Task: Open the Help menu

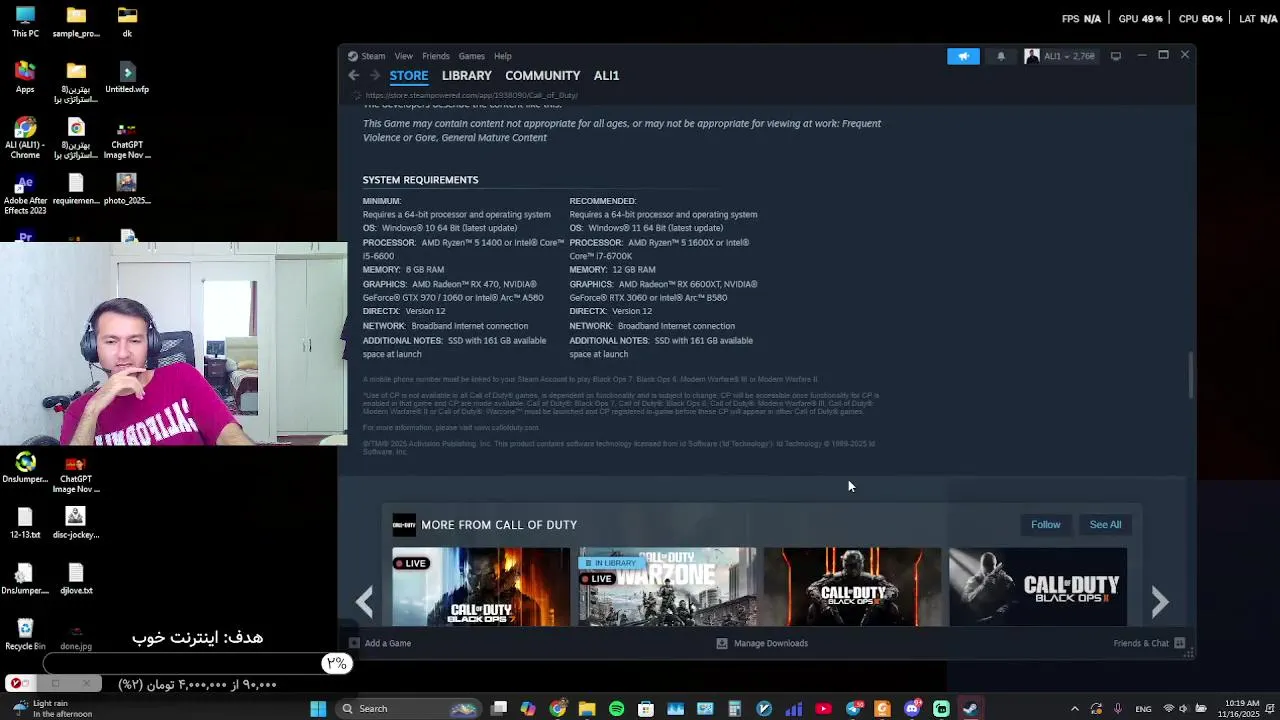Action: coord(502,56)
